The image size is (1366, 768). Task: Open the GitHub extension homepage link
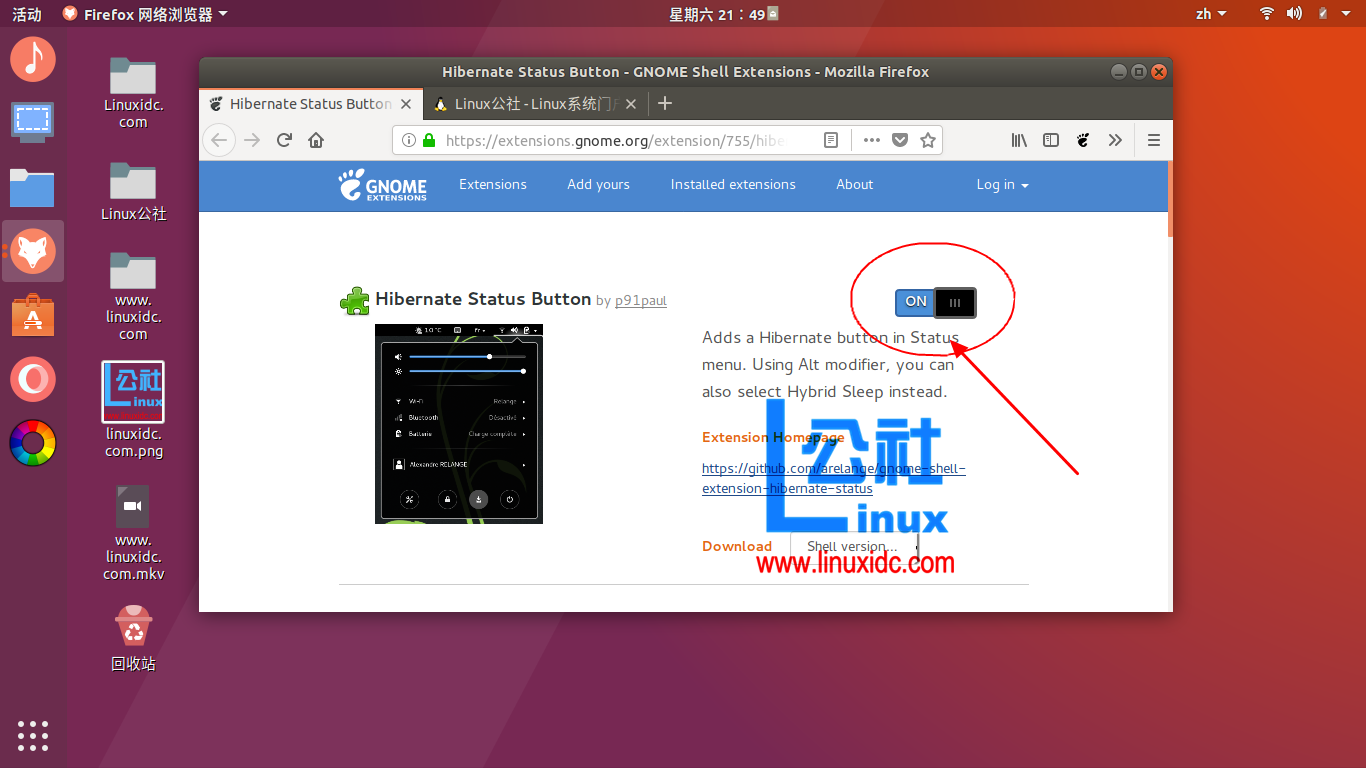834,478
